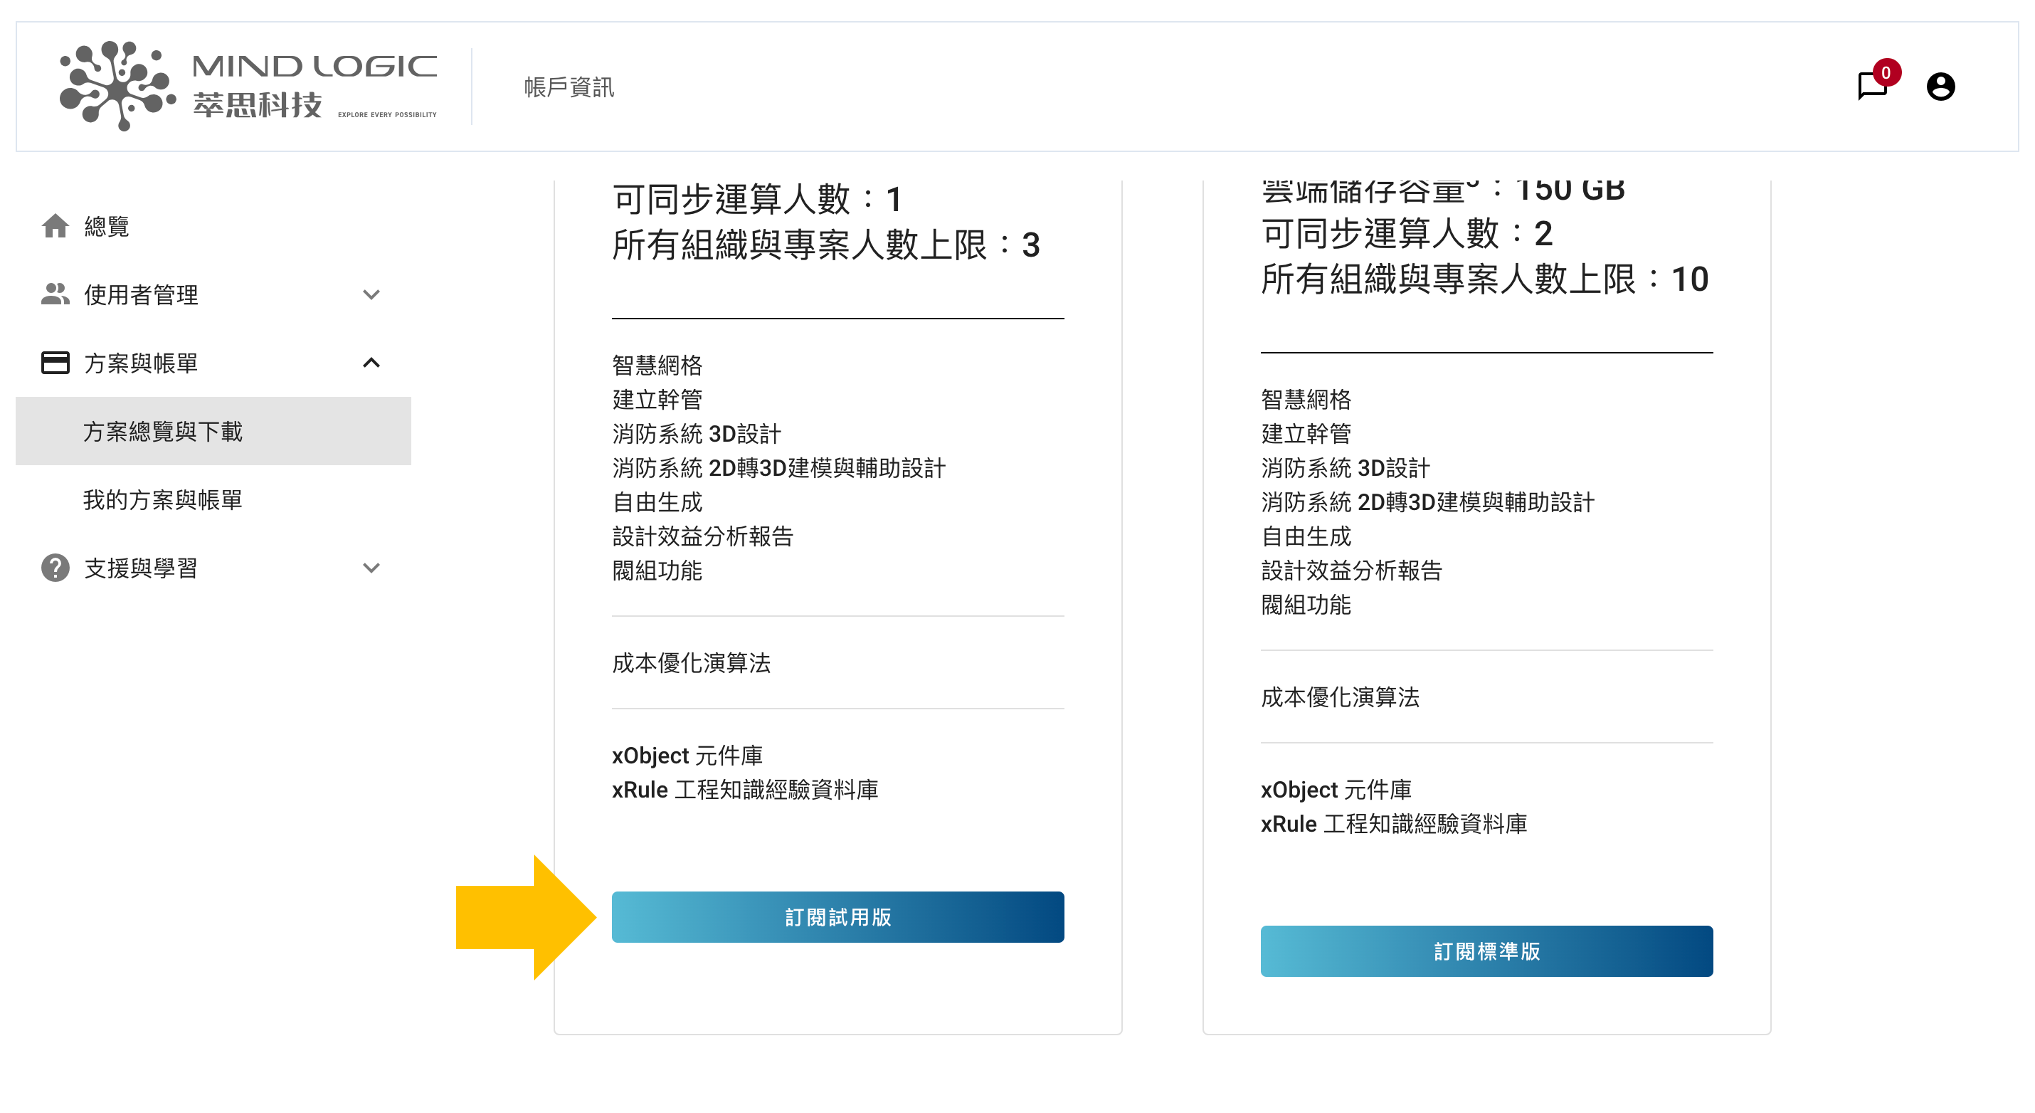This screenshot has height=1113, width=2035.
Task: Expand the 支援與學習 chevron
Action: pos(371,568)
